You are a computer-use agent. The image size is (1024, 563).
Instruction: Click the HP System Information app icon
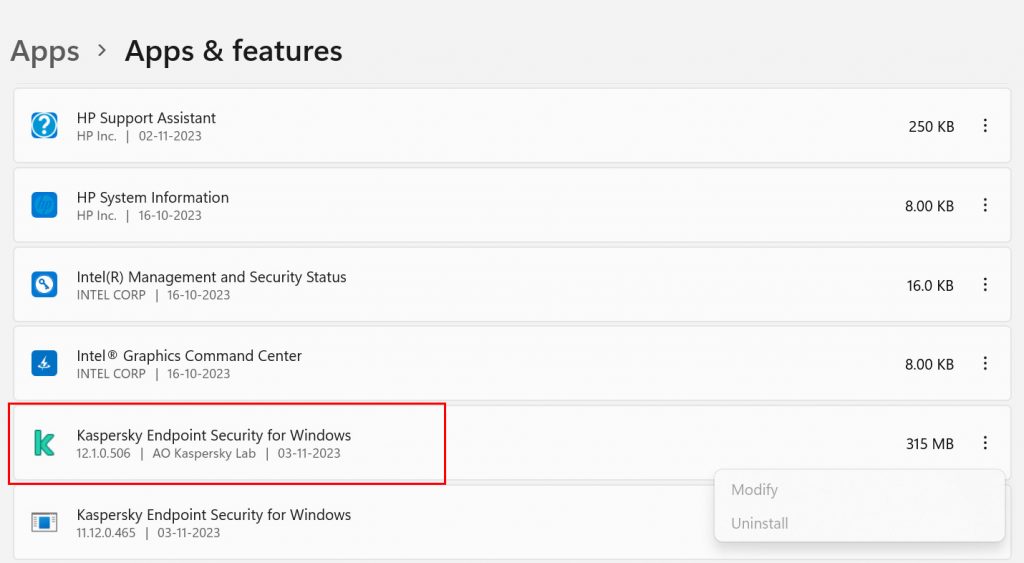[x=44, y=205]
